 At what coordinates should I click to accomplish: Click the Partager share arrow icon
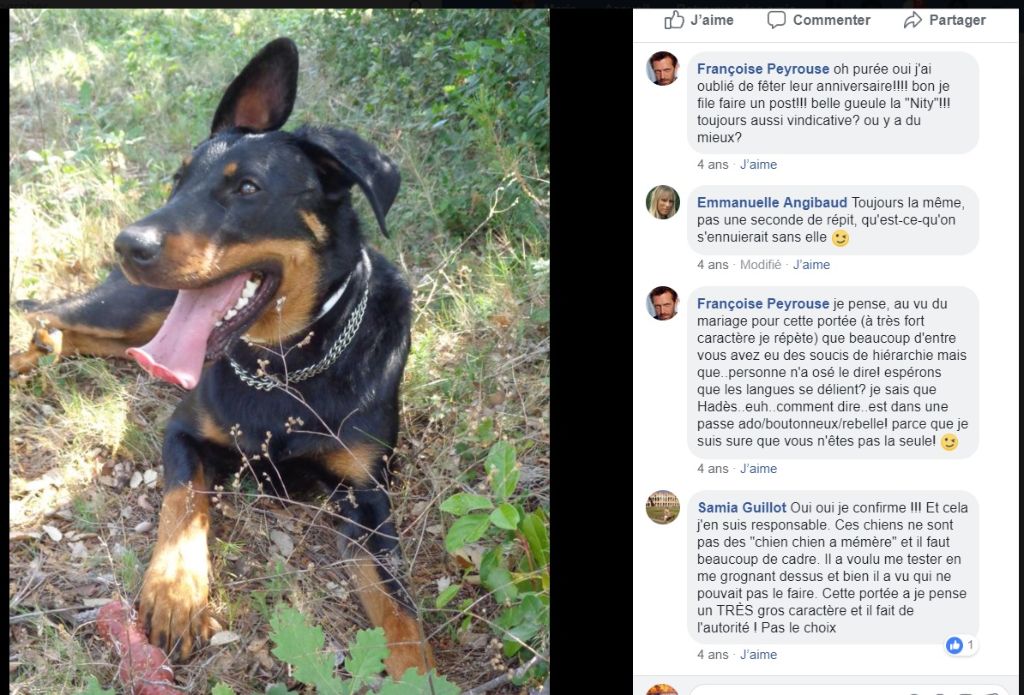912,20
